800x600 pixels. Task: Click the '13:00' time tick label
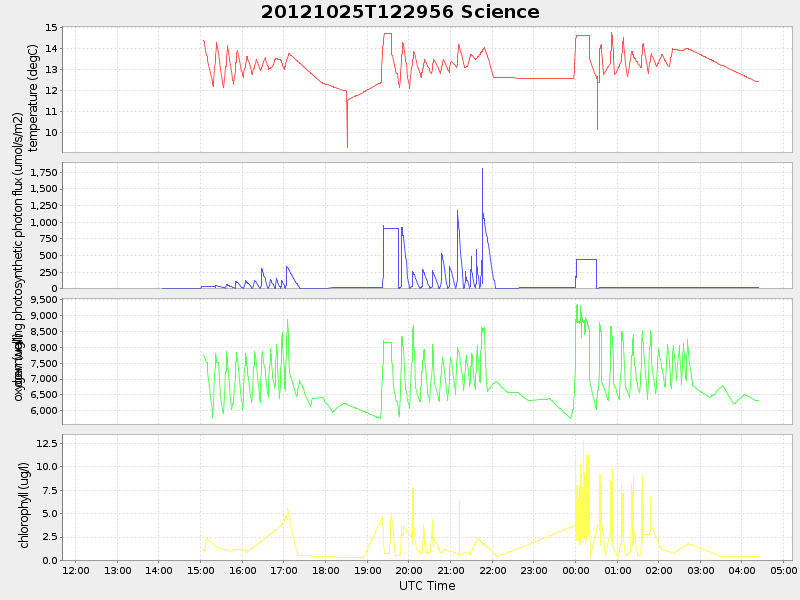click(117, 570)
